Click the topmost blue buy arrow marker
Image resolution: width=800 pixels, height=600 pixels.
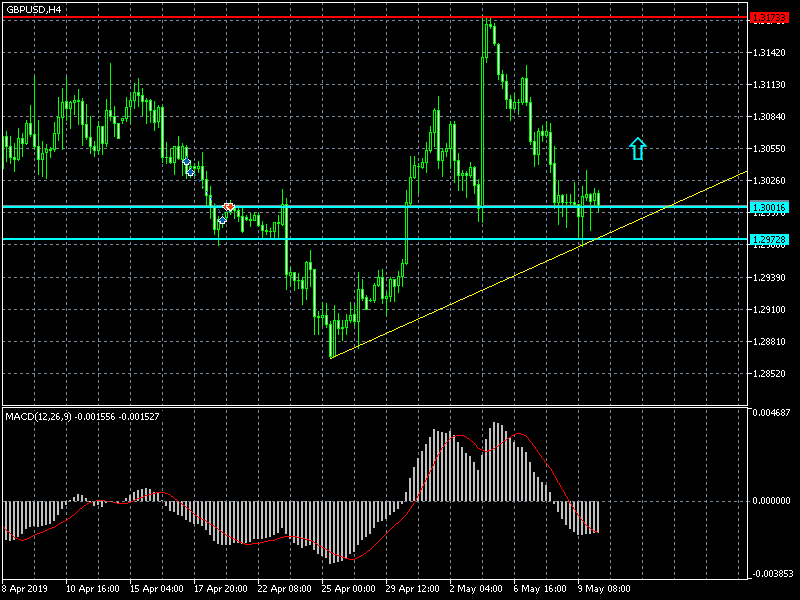186,161
